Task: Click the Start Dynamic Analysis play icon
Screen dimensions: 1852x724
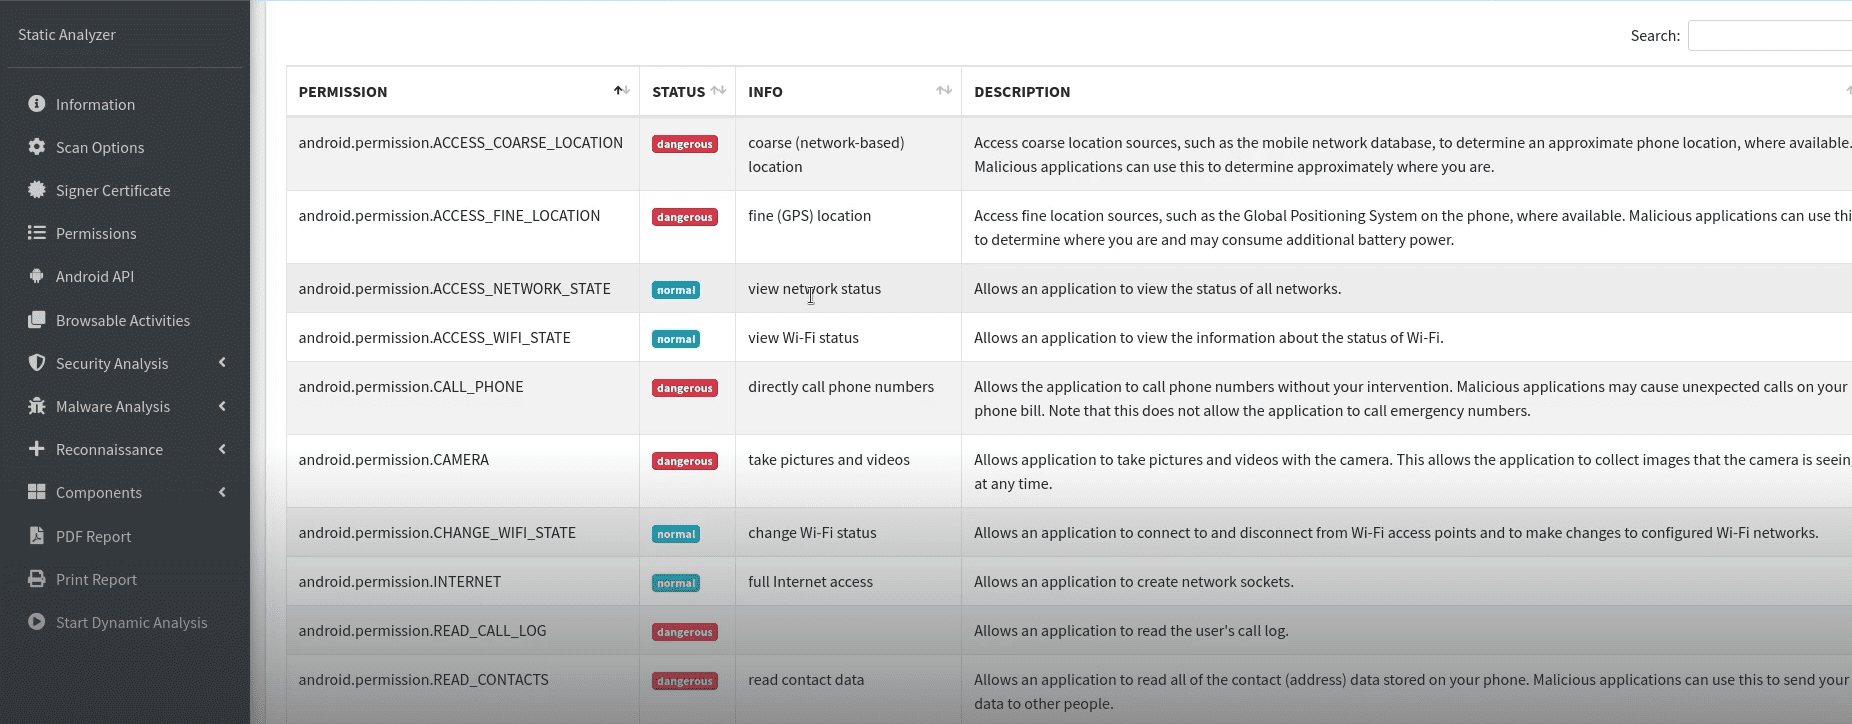Action: click(37, 622)
